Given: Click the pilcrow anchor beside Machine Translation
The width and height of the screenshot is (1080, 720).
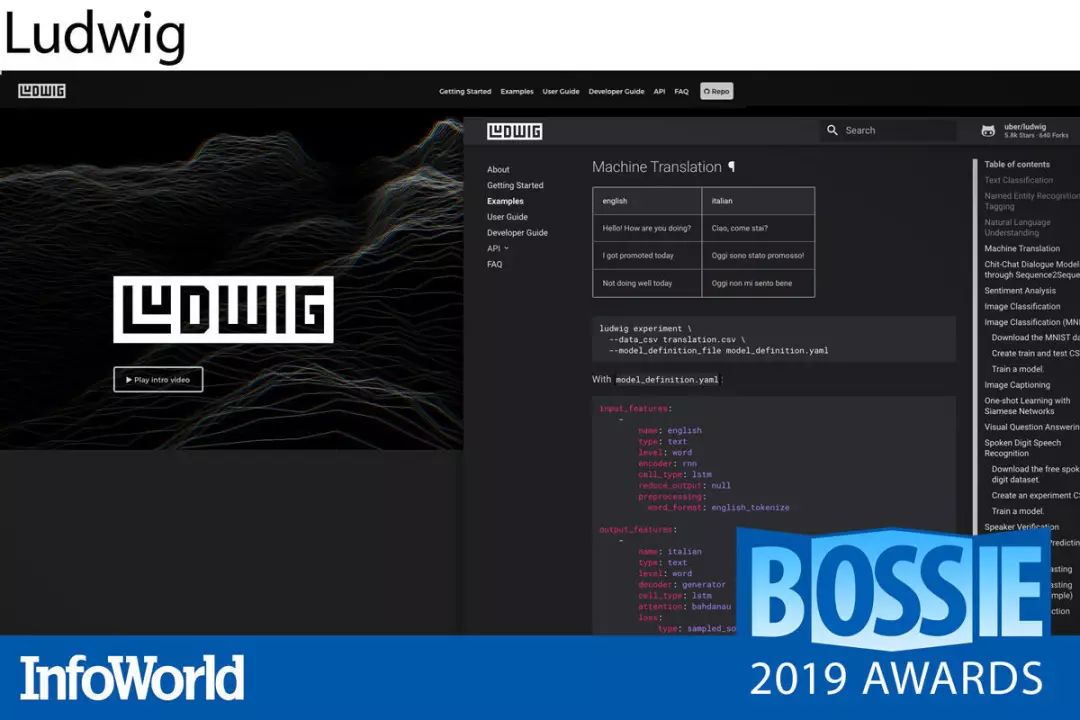Looking at the screenshot, I should [731, 167].
